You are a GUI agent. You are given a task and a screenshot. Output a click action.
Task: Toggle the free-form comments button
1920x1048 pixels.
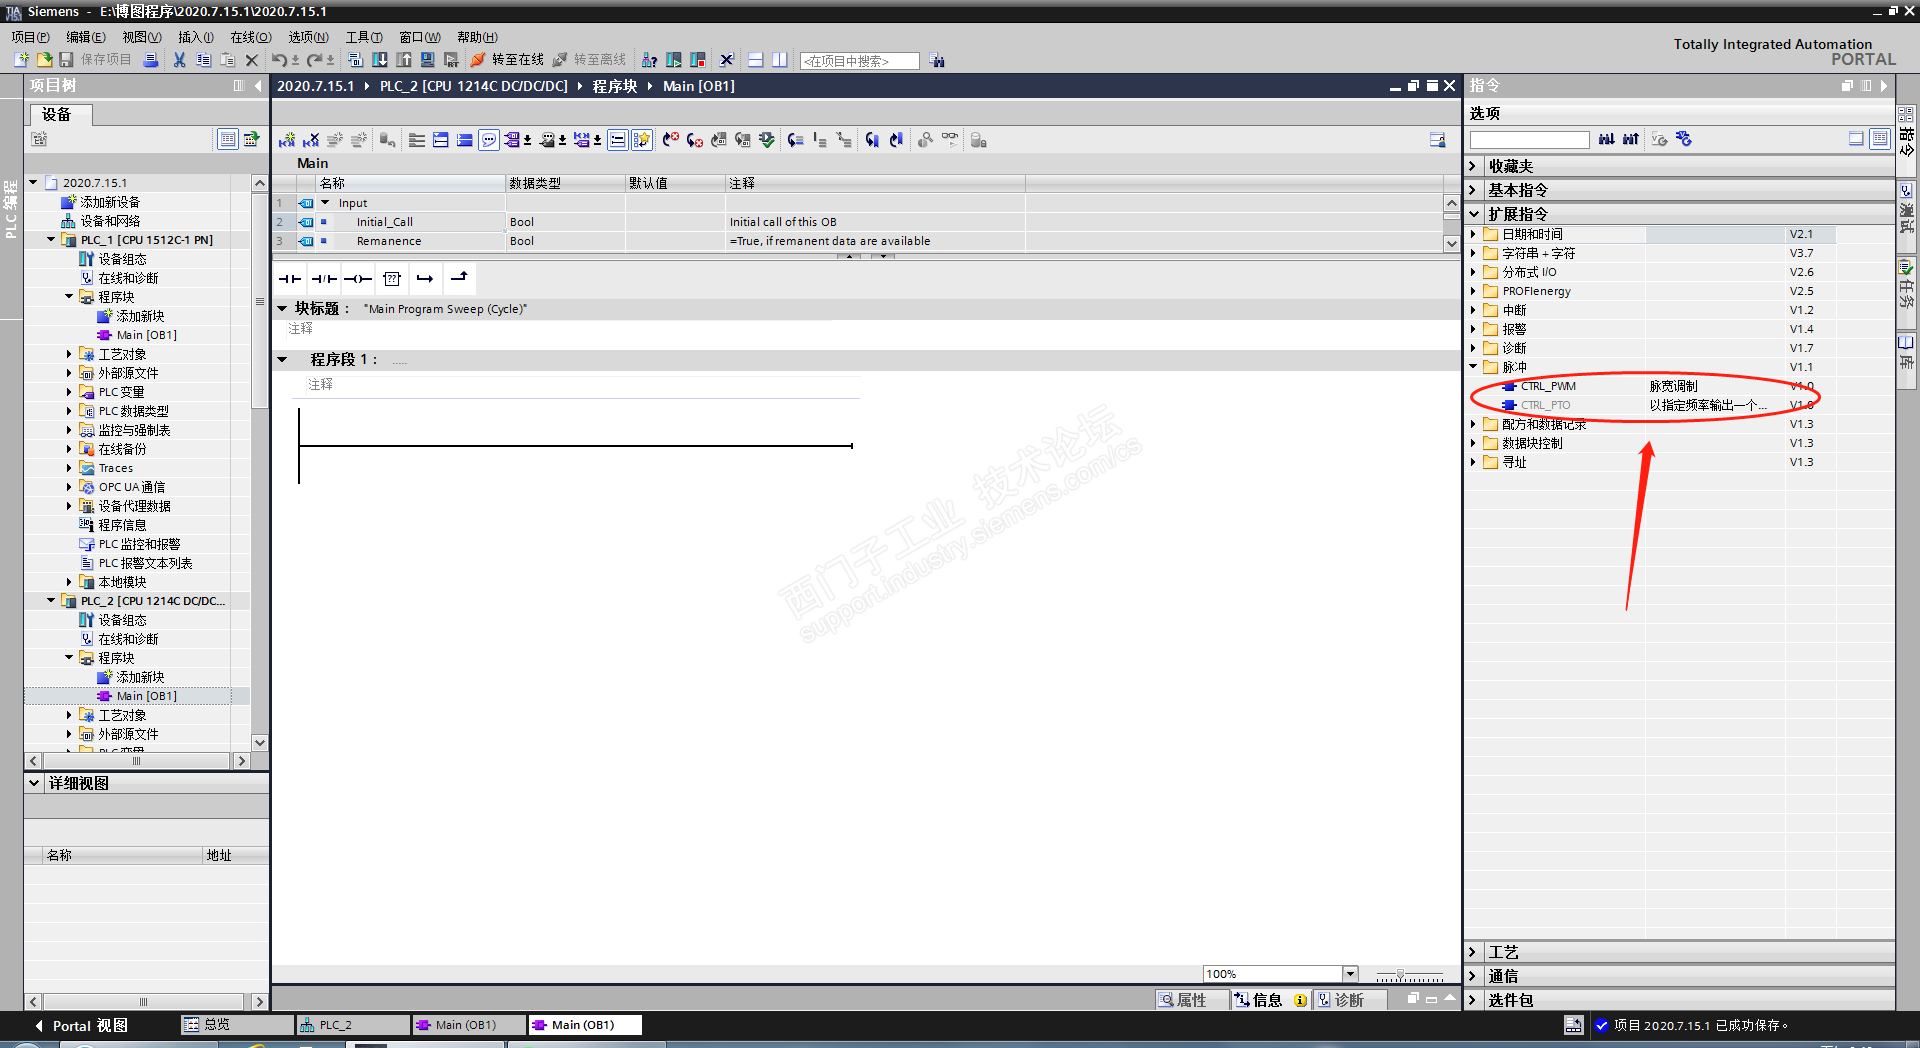click(489, 140)
